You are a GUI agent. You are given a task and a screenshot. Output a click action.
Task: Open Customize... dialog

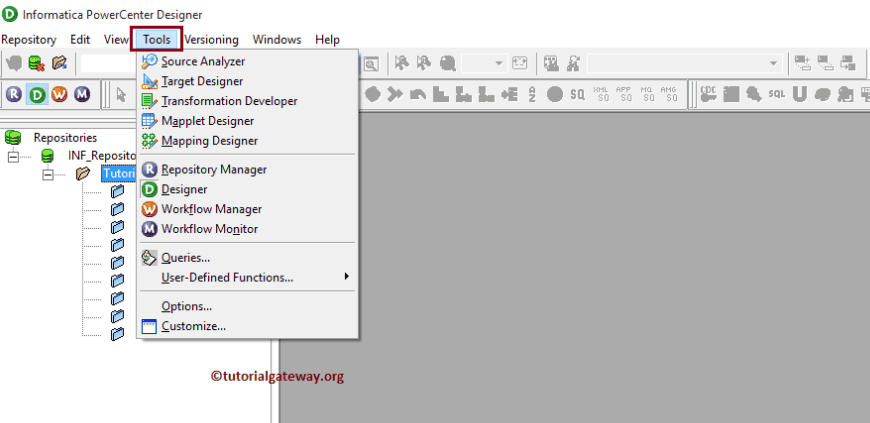248,326
